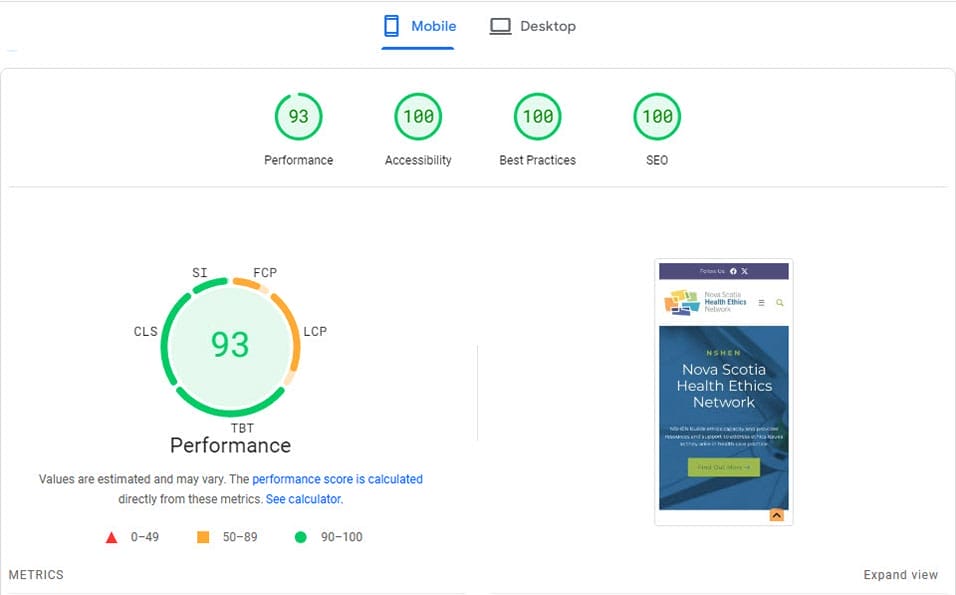Open the hamburger menu in the site preview
This screenshot has width=956, height=595.
(x=761, y=303)
